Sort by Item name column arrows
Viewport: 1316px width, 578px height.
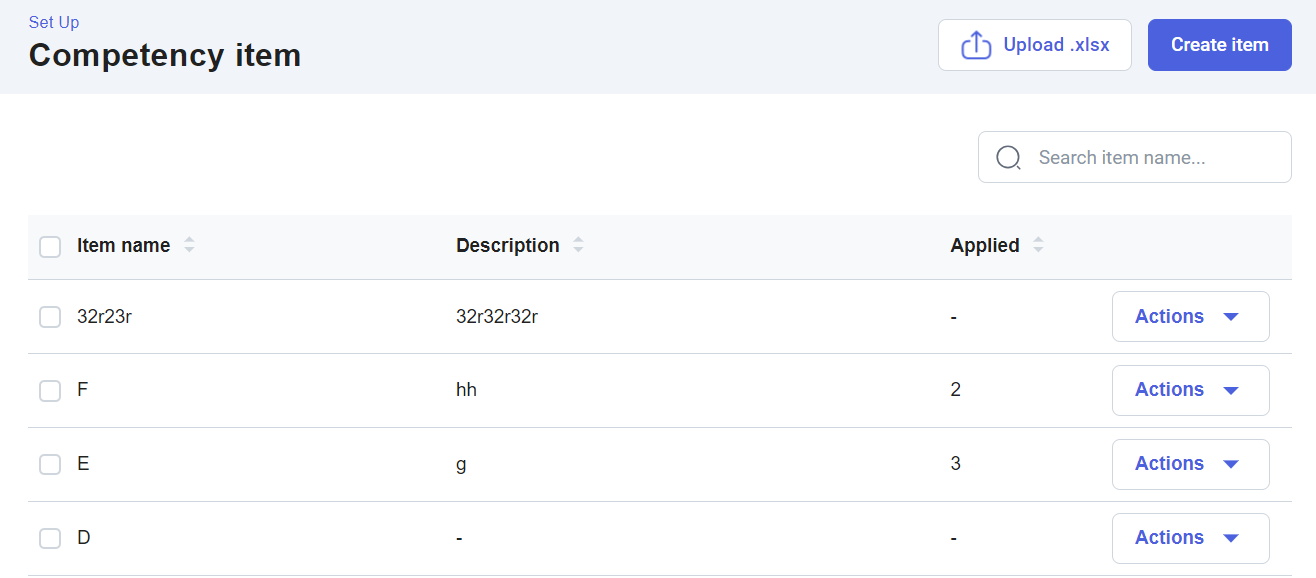(189, 245)
